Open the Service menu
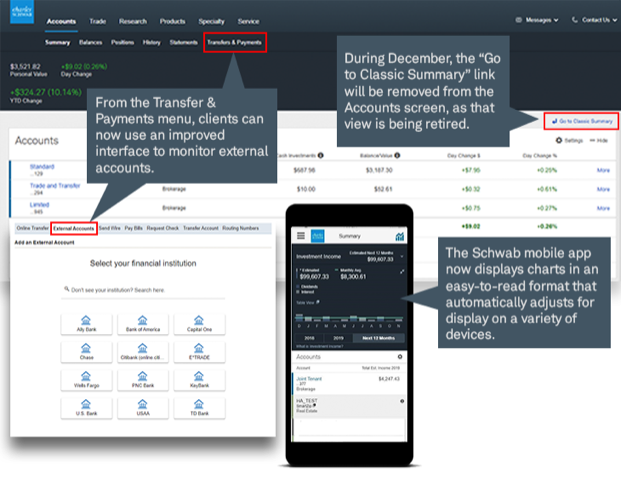Viewport: 621px width, 480px height. [248, 21]
